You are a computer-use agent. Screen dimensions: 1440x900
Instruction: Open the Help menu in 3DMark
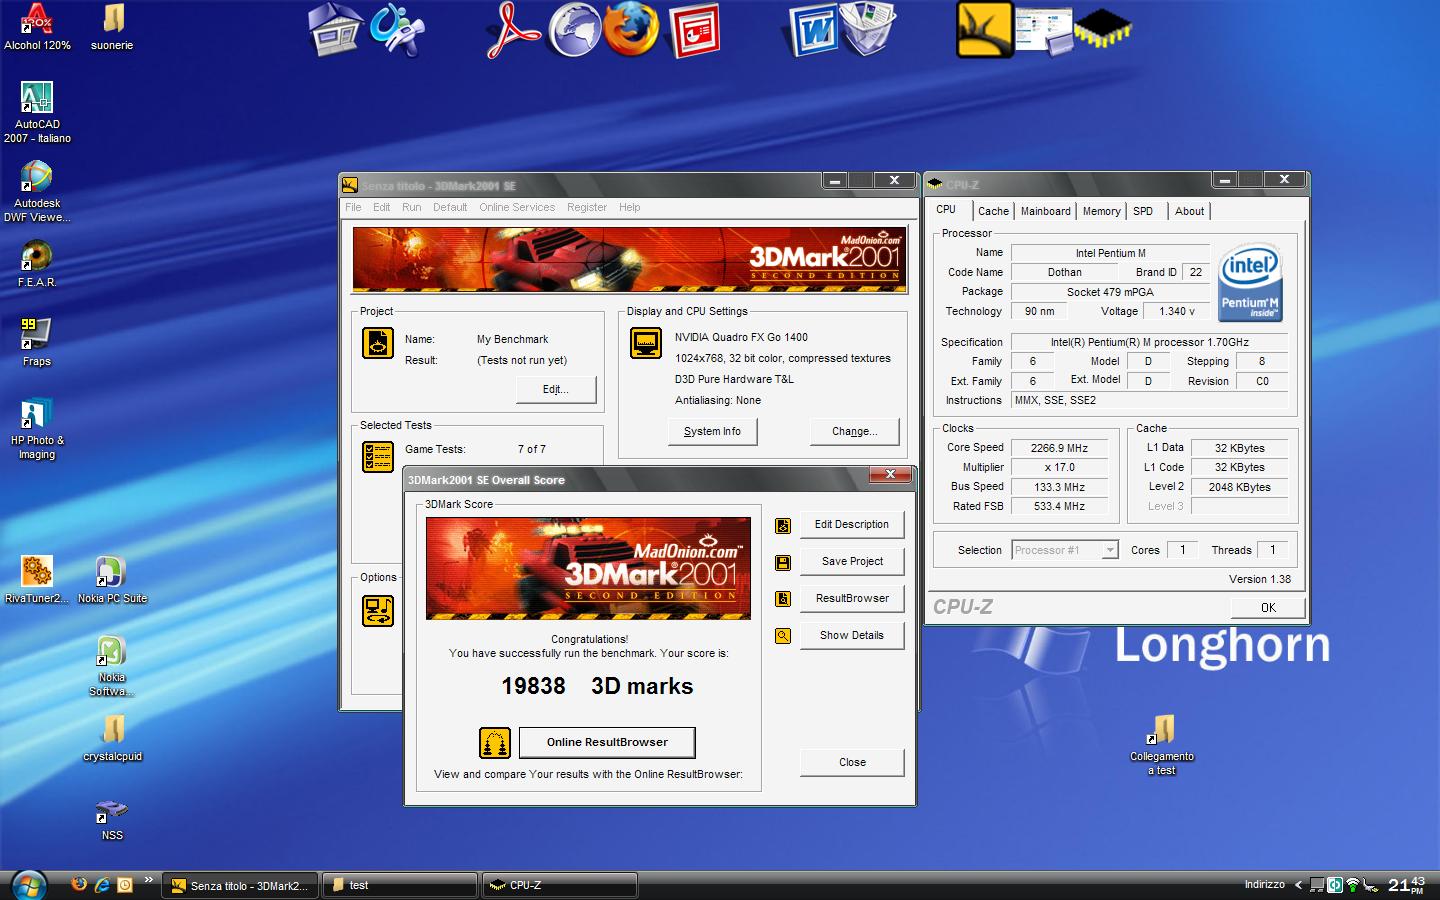[629, 207]
